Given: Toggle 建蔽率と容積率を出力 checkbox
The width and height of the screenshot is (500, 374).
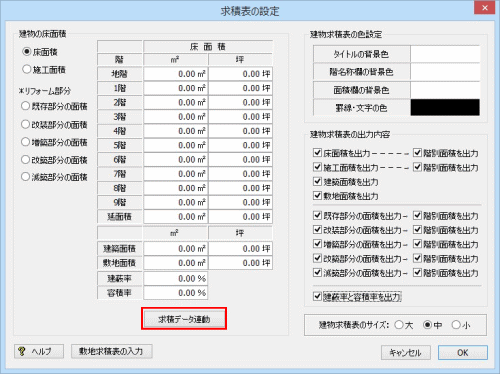Looking at the screenshot, I should coord(317,296).
